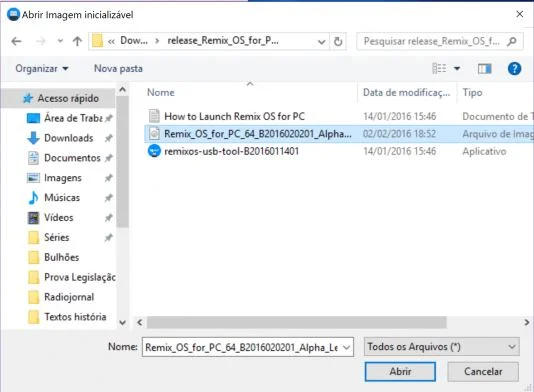
Task: Click the pin icon next to Downloads
Action: pos(108,138)
